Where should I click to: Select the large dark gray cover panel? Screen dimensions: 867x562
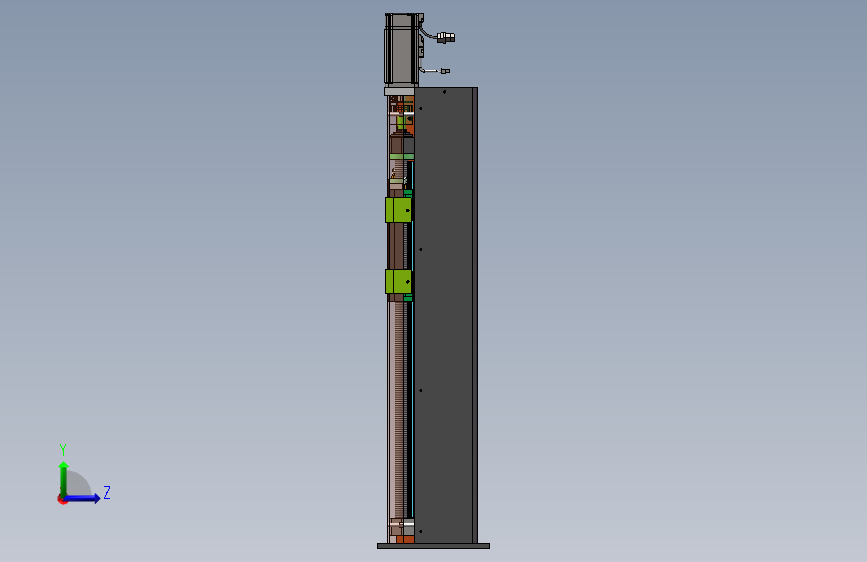446,315
